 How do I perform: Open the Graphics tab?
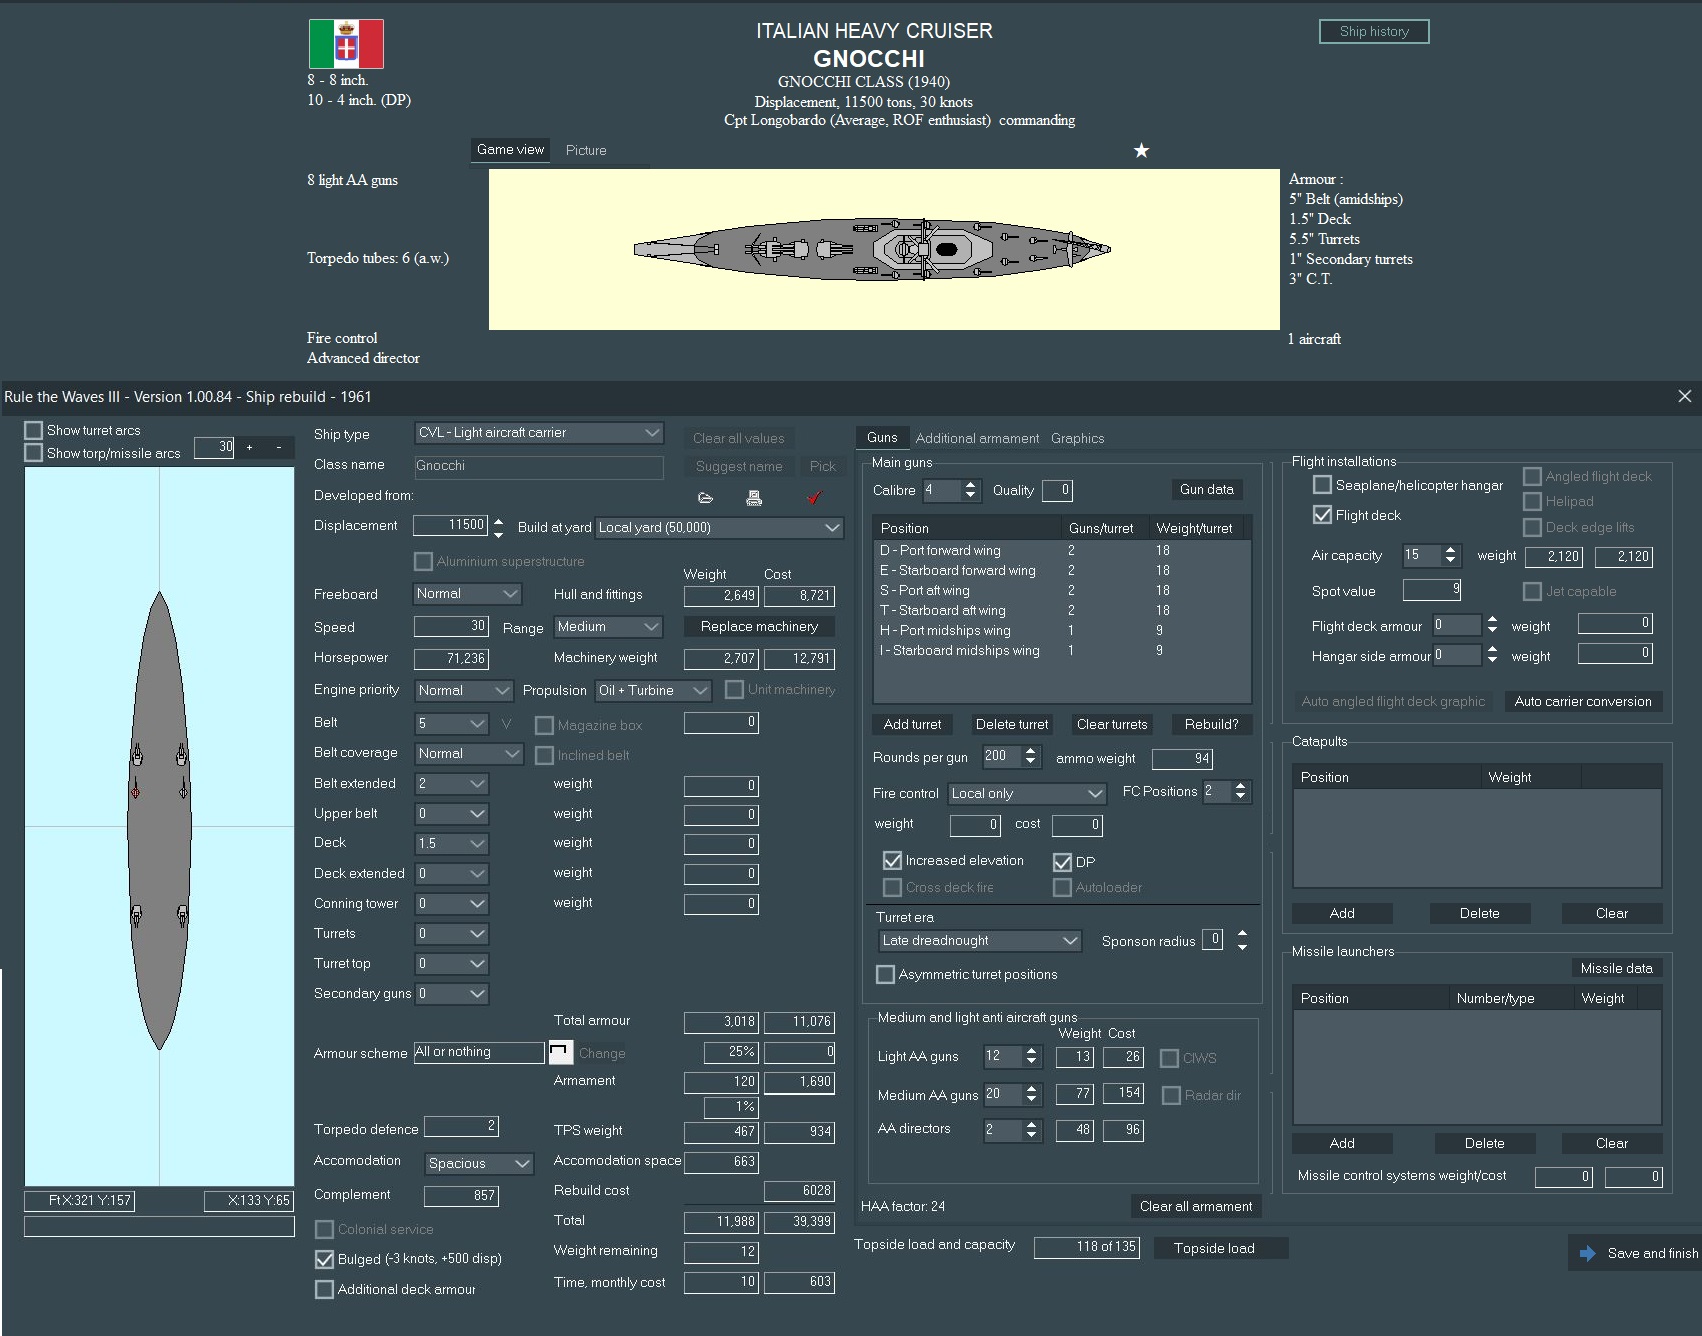1077,438
